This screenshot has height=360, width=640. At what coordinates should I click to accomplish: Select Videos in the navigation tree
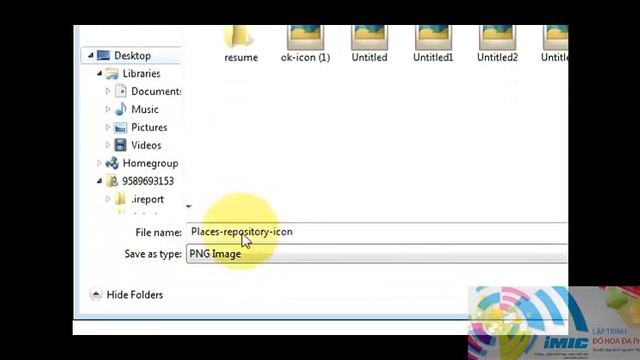pos(146,145)
